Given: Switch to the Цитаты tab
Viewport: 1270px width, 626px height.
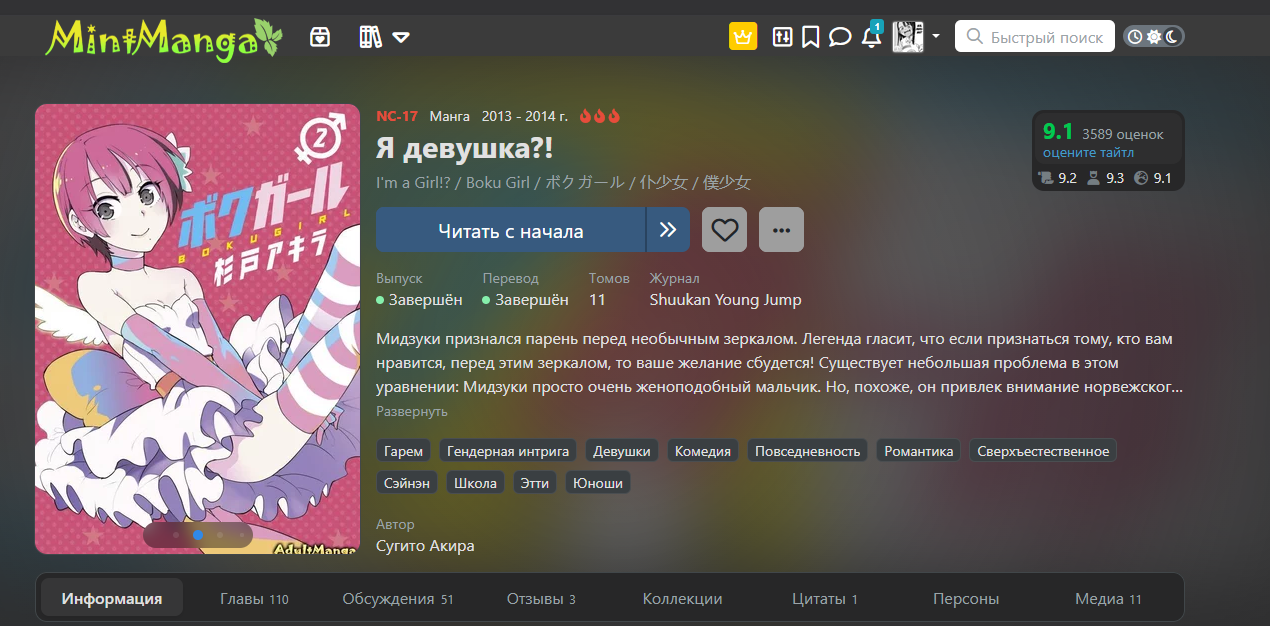Looking at the screenshot, I should click(825, 599).
